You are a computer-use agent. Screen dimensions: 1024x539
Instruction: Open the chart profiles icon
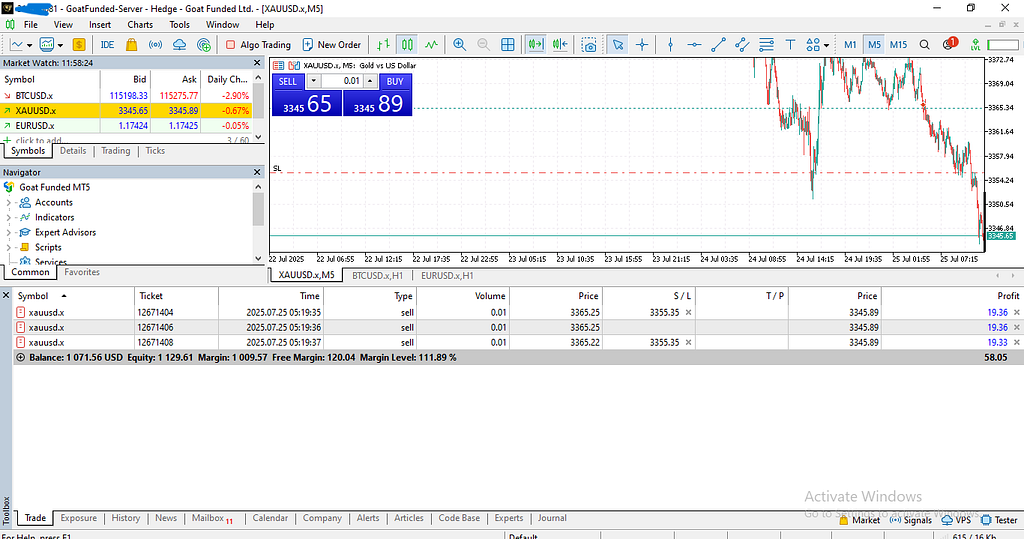[x=46, y=44]
